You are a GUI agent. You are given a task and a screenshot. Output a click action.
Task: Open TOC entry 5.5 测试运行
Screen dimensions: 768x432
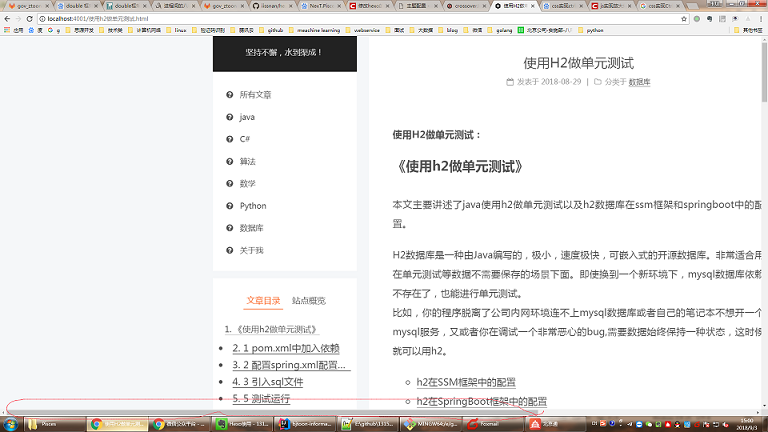(x=261, y=399)
